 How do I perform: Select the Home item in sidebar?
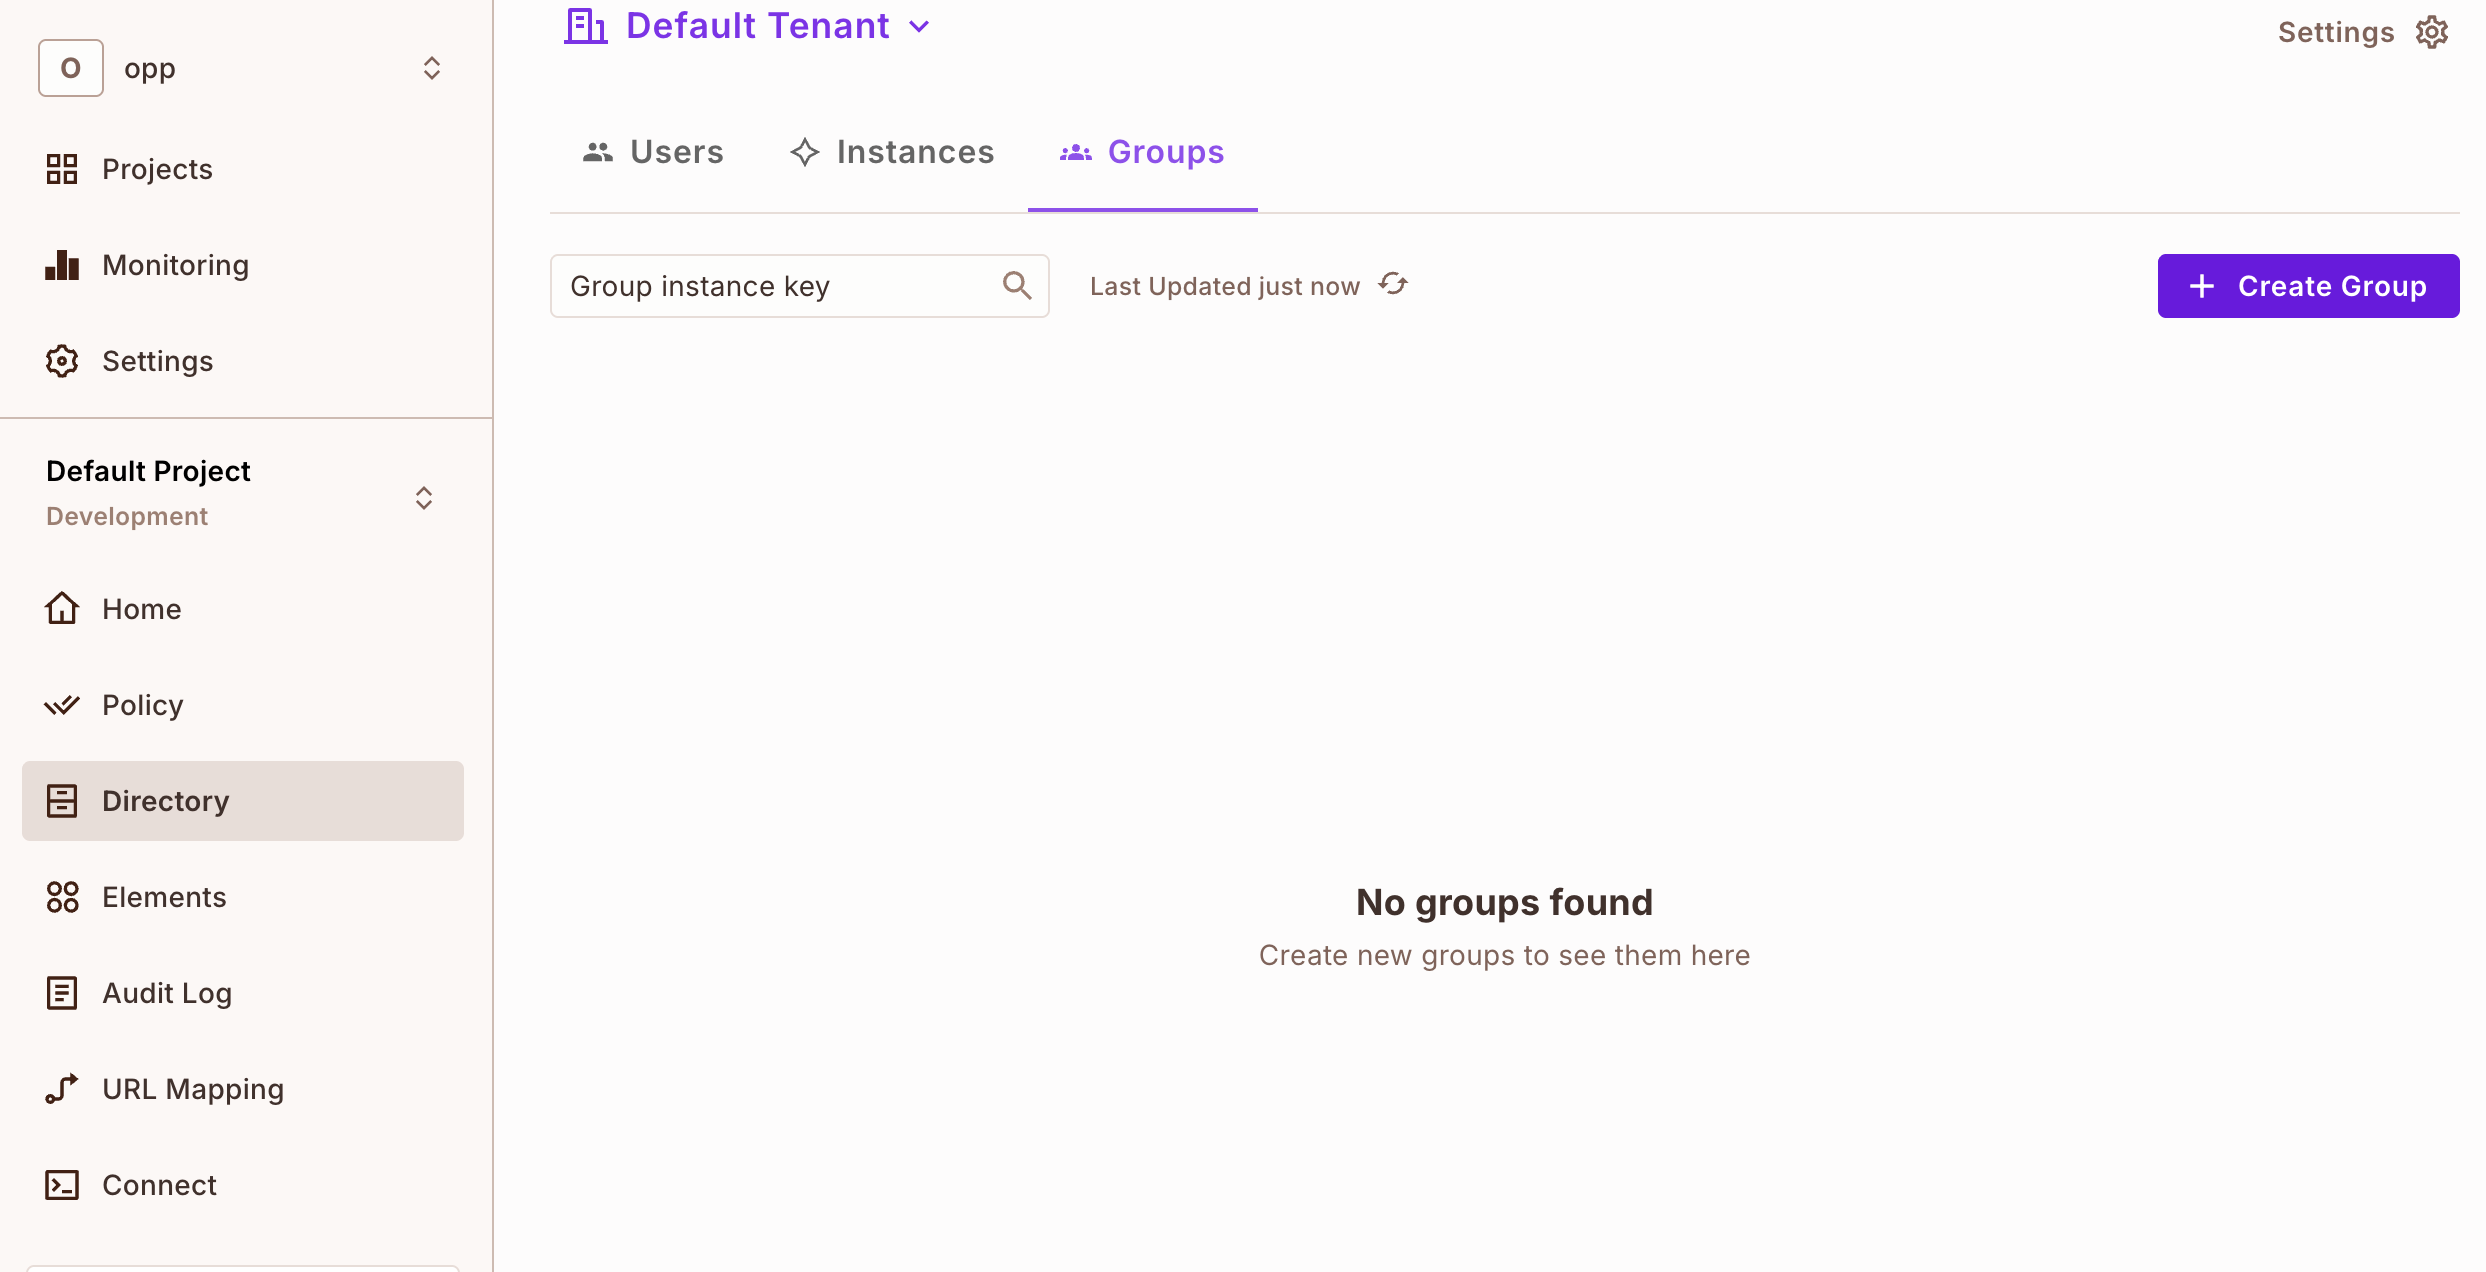pos(141,608)
